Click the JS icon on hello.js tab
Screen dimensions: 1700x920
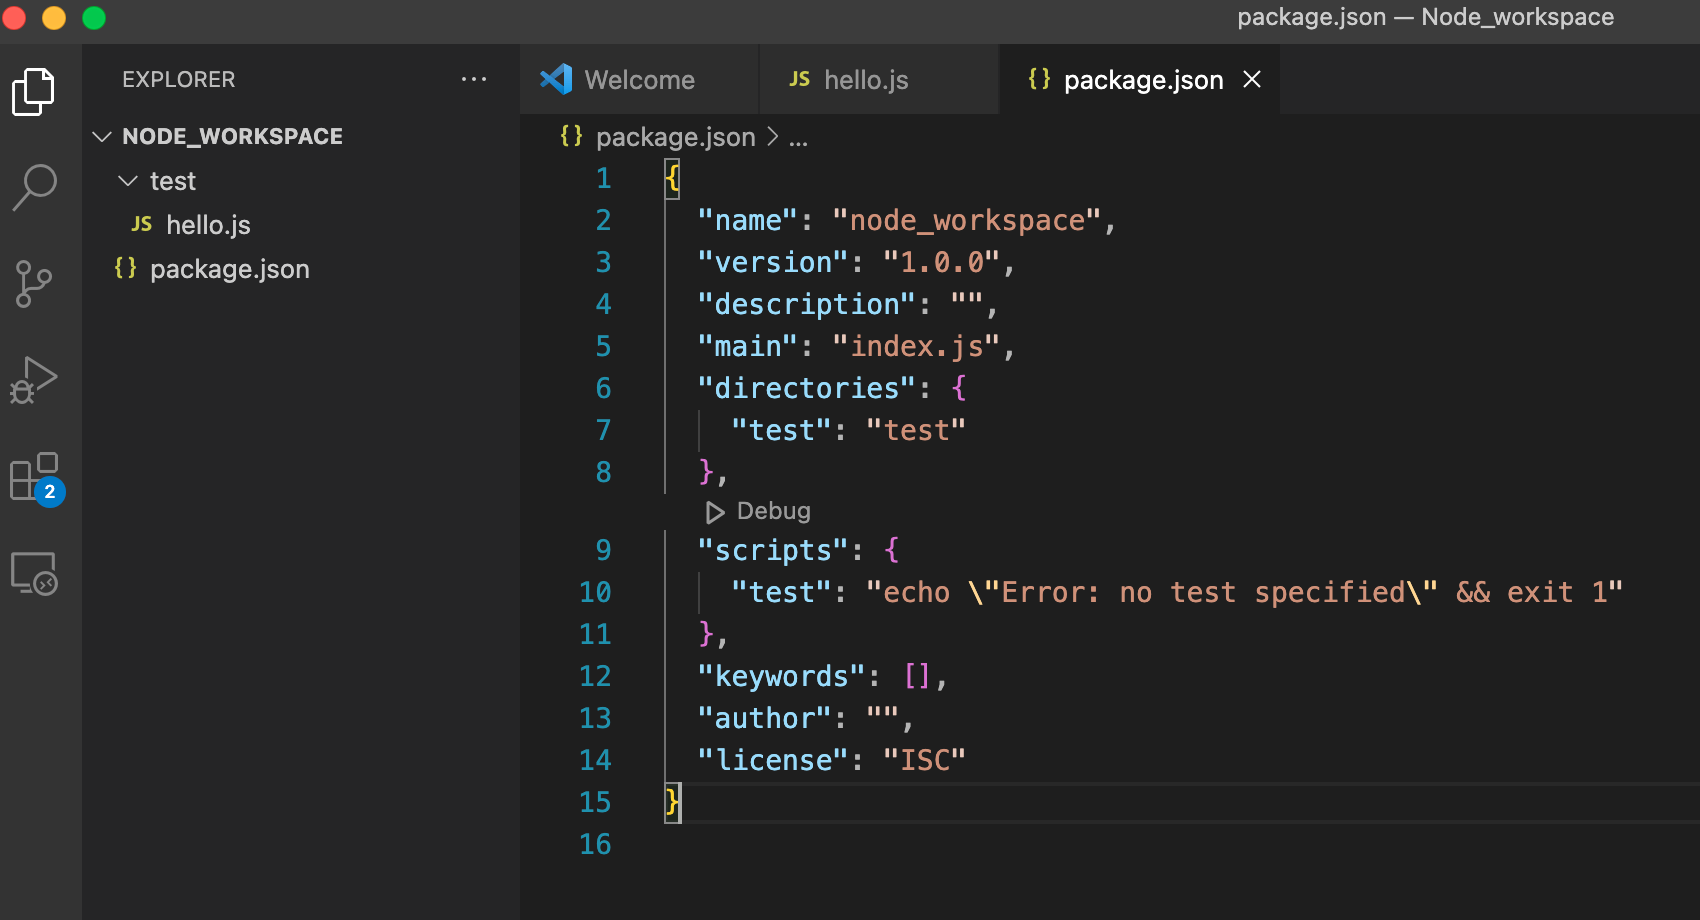pos(799,79)
